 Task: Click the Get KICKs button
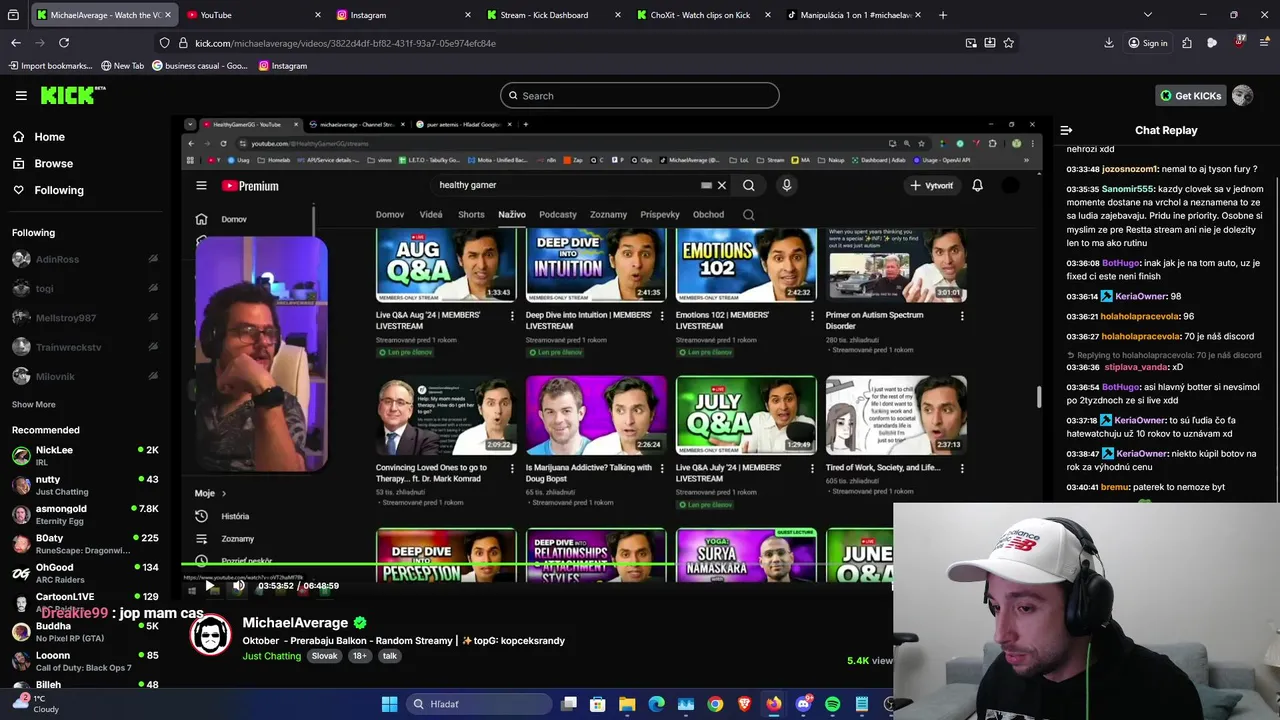pos(1190,95)
